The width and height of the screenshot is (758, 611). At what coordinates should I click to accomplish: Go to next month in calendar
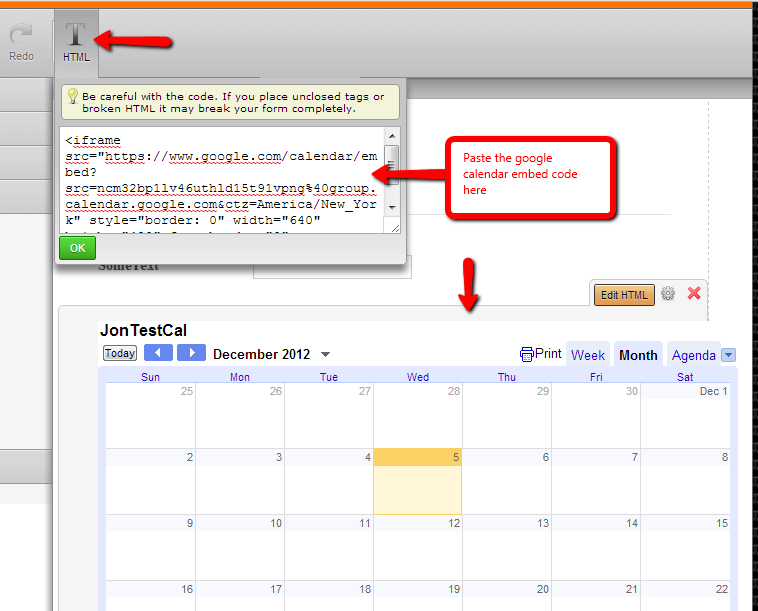click(191, 353)
